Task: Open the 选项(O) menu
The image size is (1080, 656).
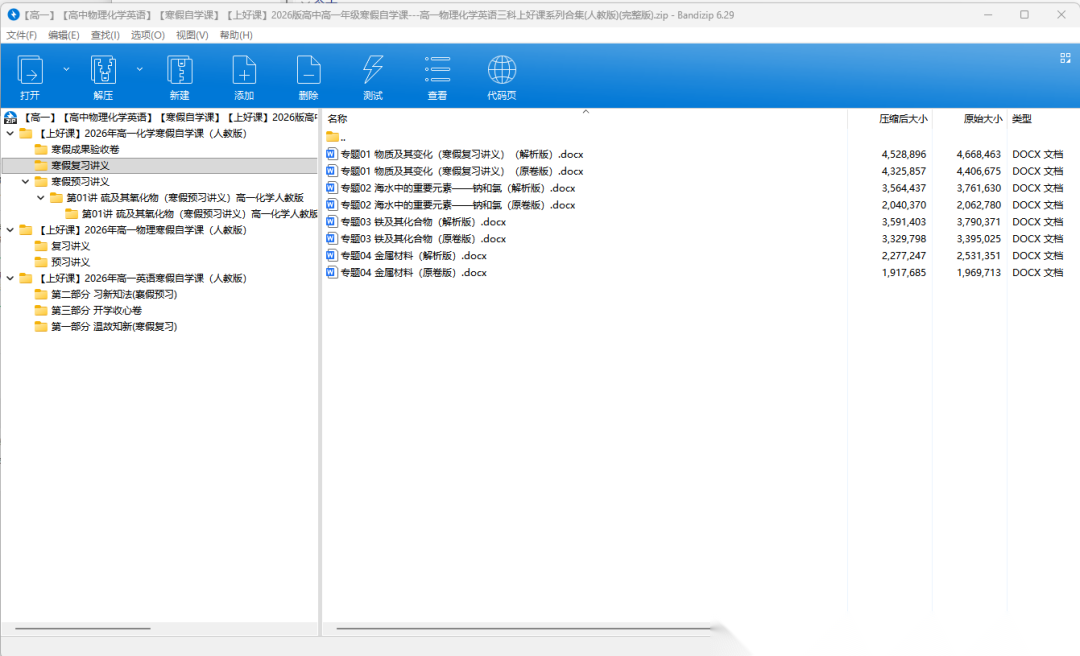Action: pyautogui.click(x=148, y=35)
